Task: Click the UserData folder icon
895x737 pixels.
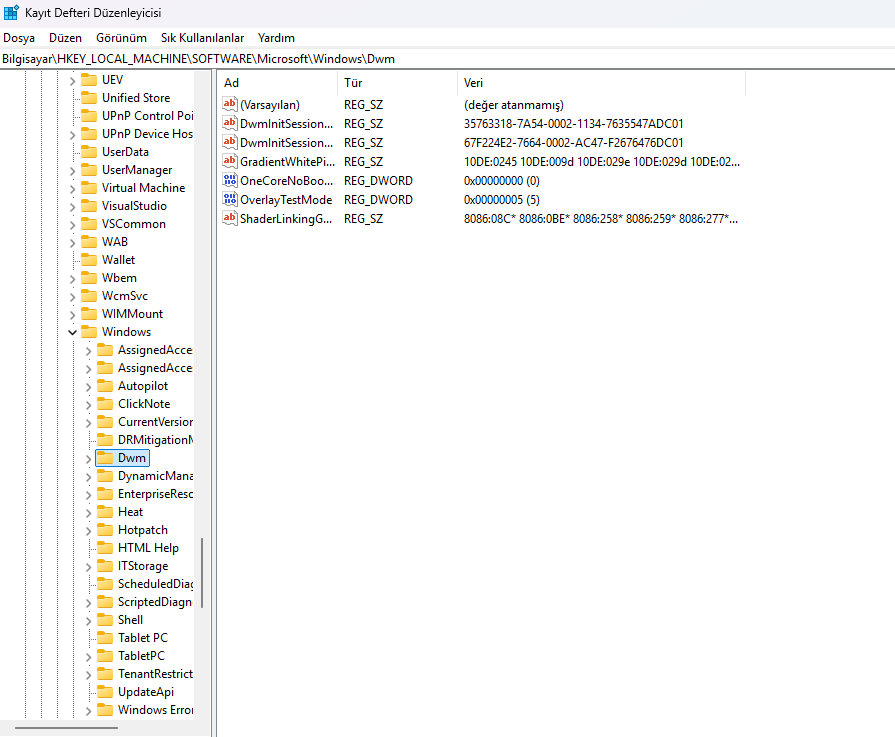Action: point(88,151)
